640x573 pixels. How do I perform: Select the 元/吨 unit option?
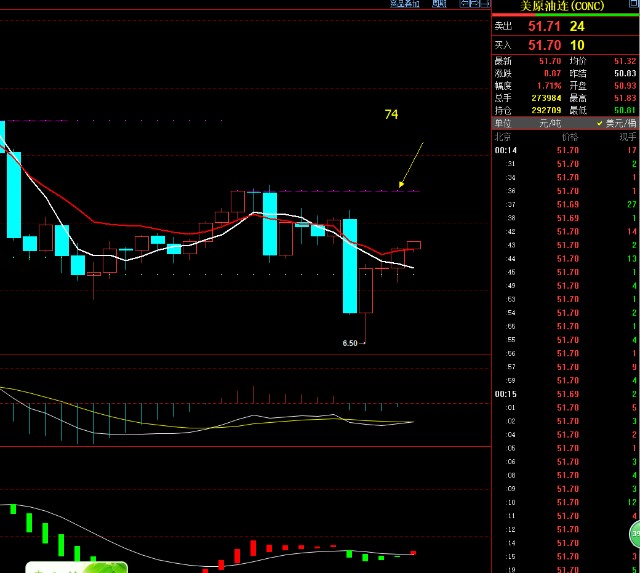tap(551, 122)
